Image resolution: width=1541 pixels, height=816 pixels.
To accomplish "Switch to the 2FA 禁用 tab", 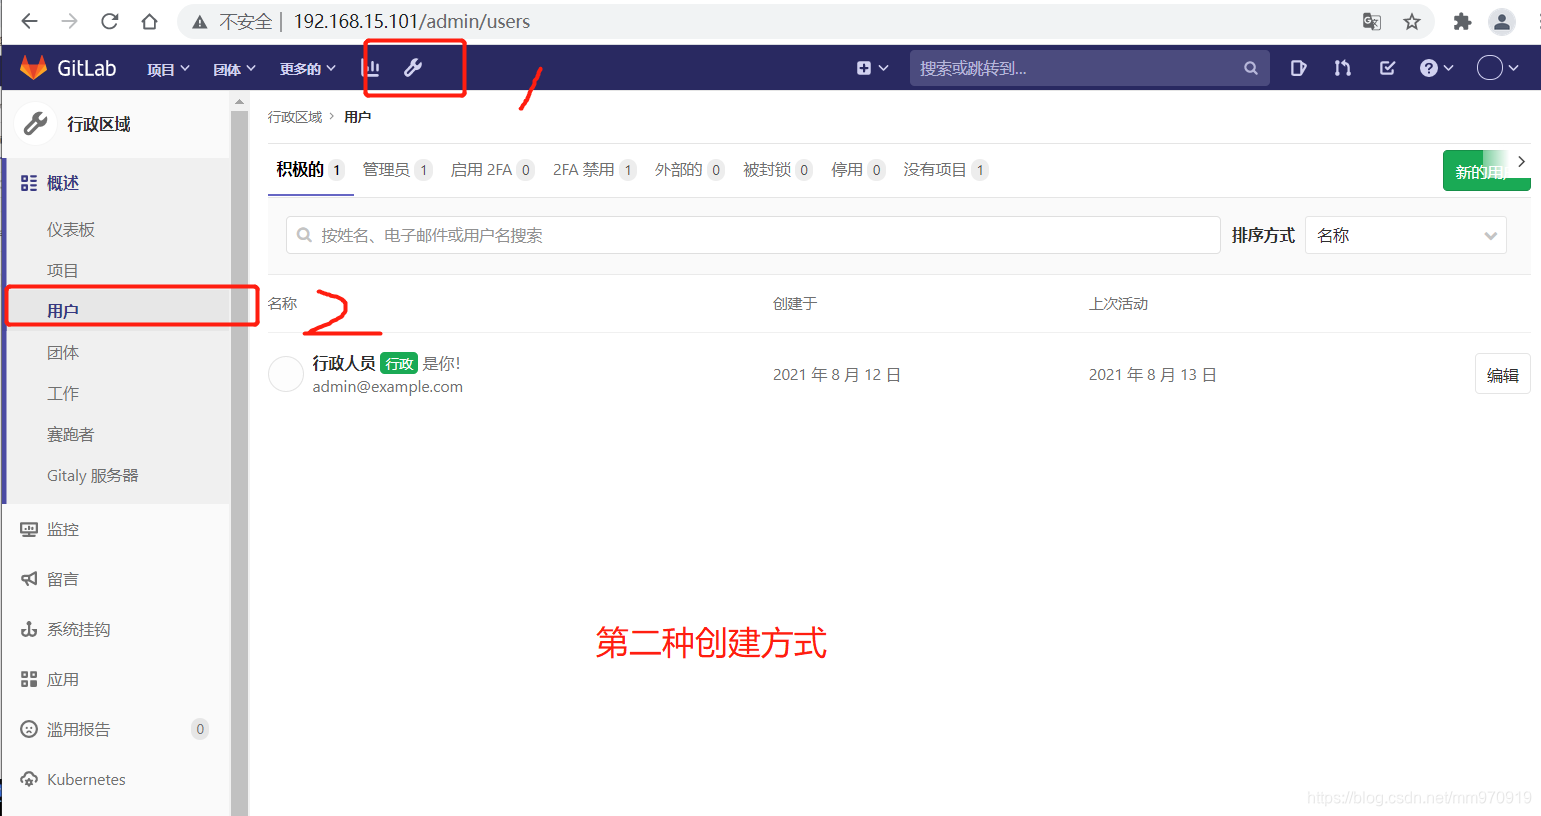I will [594, 170].
